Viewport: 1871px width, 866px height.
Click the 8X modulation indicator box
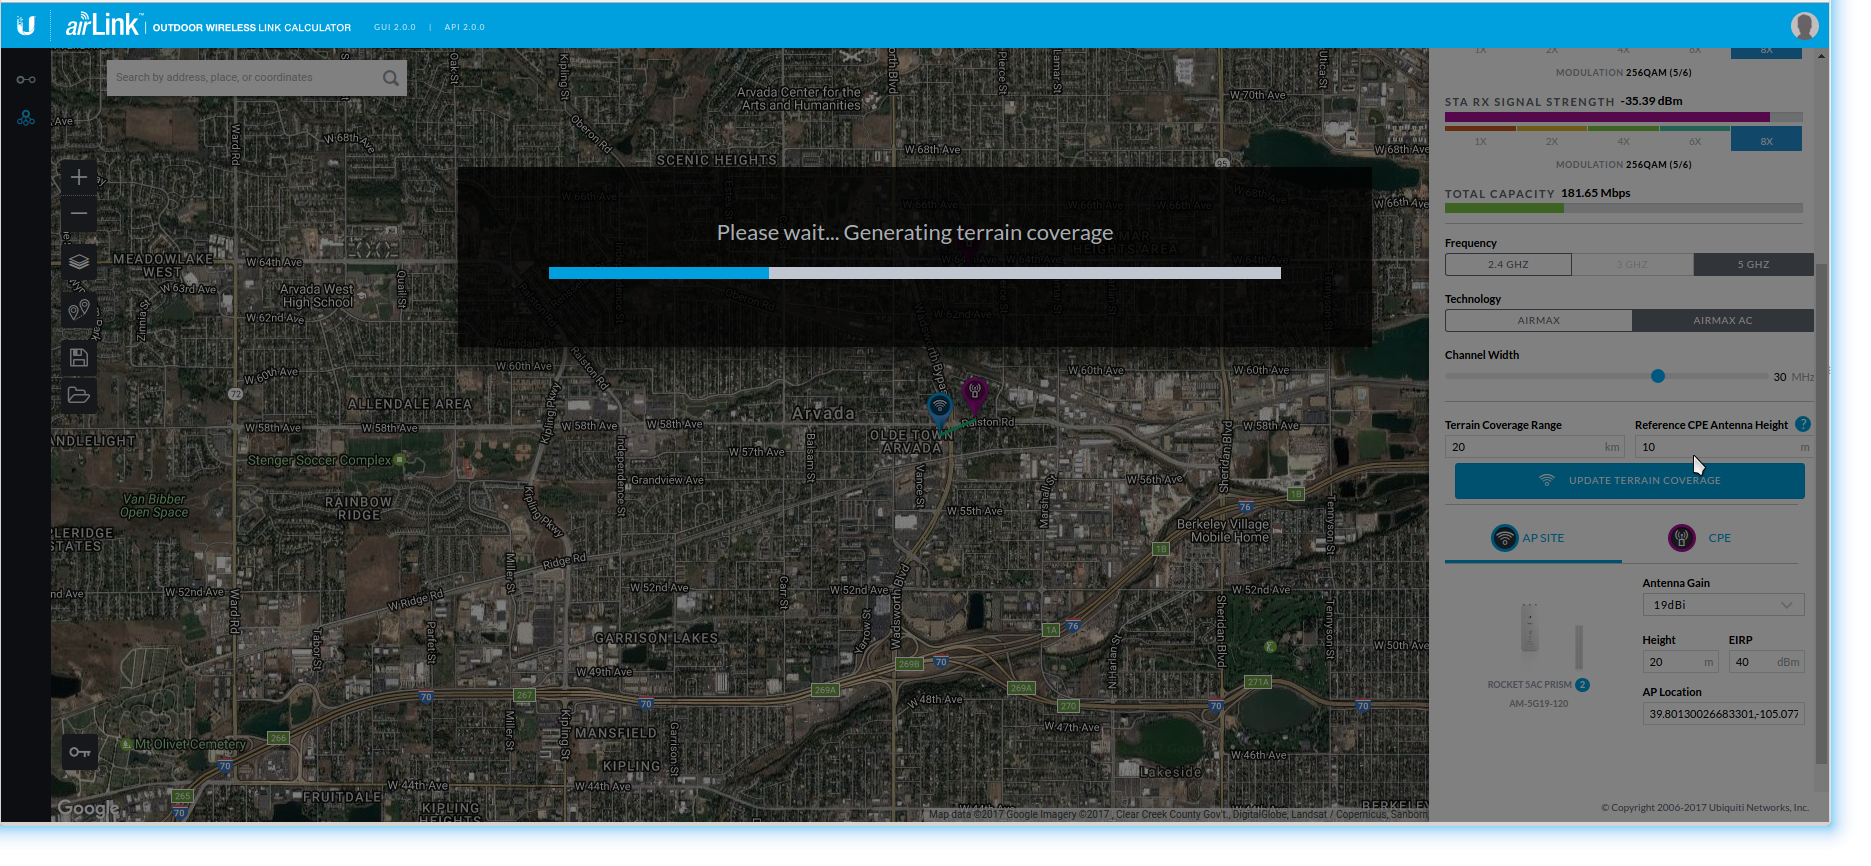1766,141
